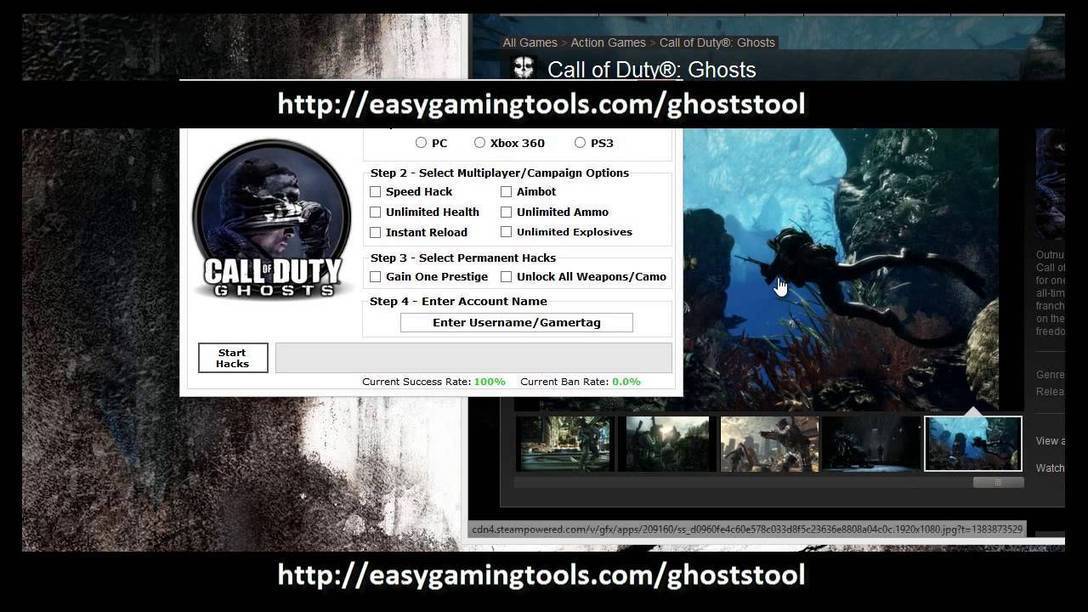Select the third screenshot thumbnail with the sandy street scene
This screenshot has width=1088, height=612.
770,444
